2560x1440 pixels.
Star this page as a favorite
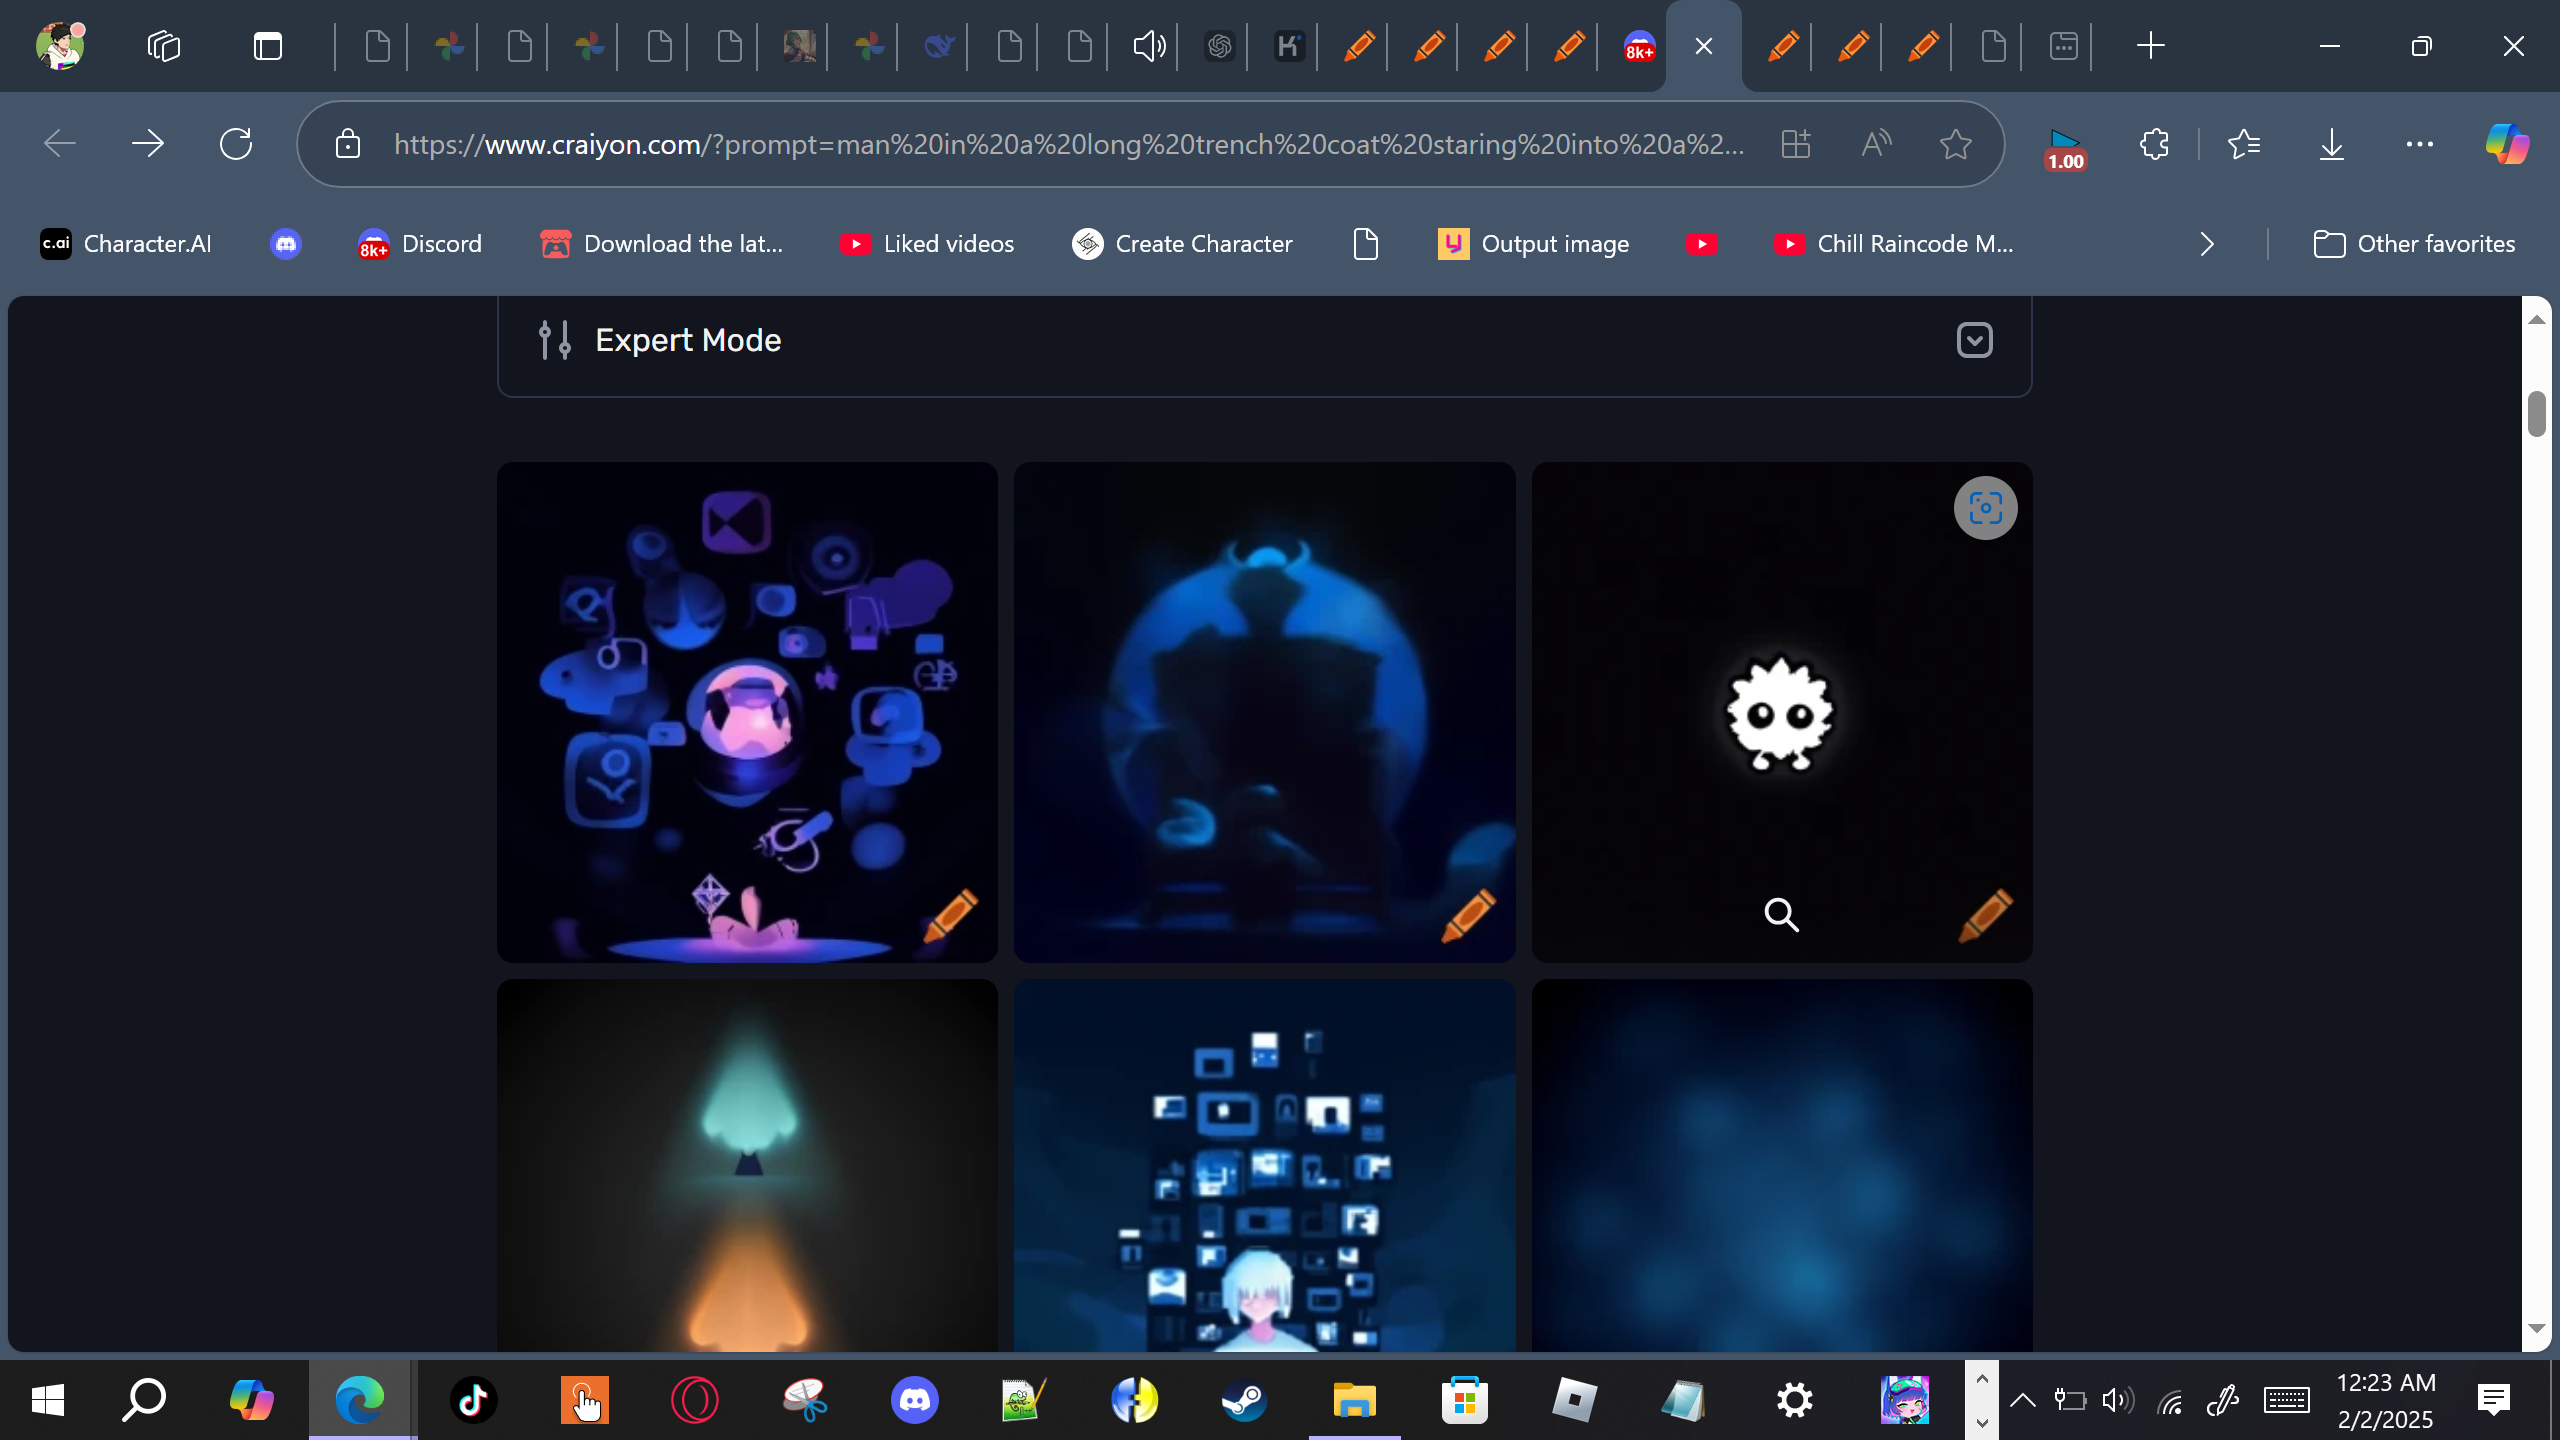point(1955,145)
